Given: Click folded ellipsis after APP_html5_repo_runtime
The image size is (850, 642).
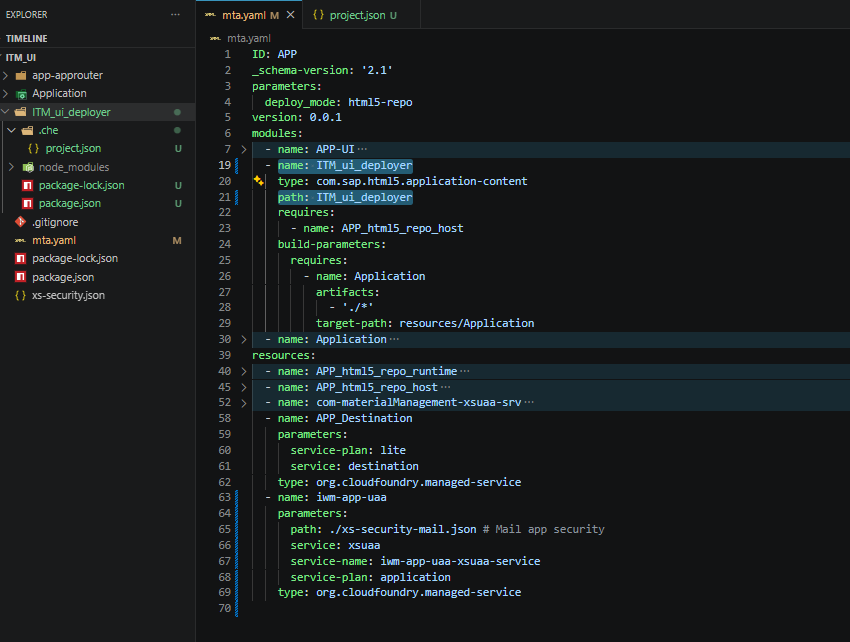Looking at the screenshot, I should tap(465, 371).
